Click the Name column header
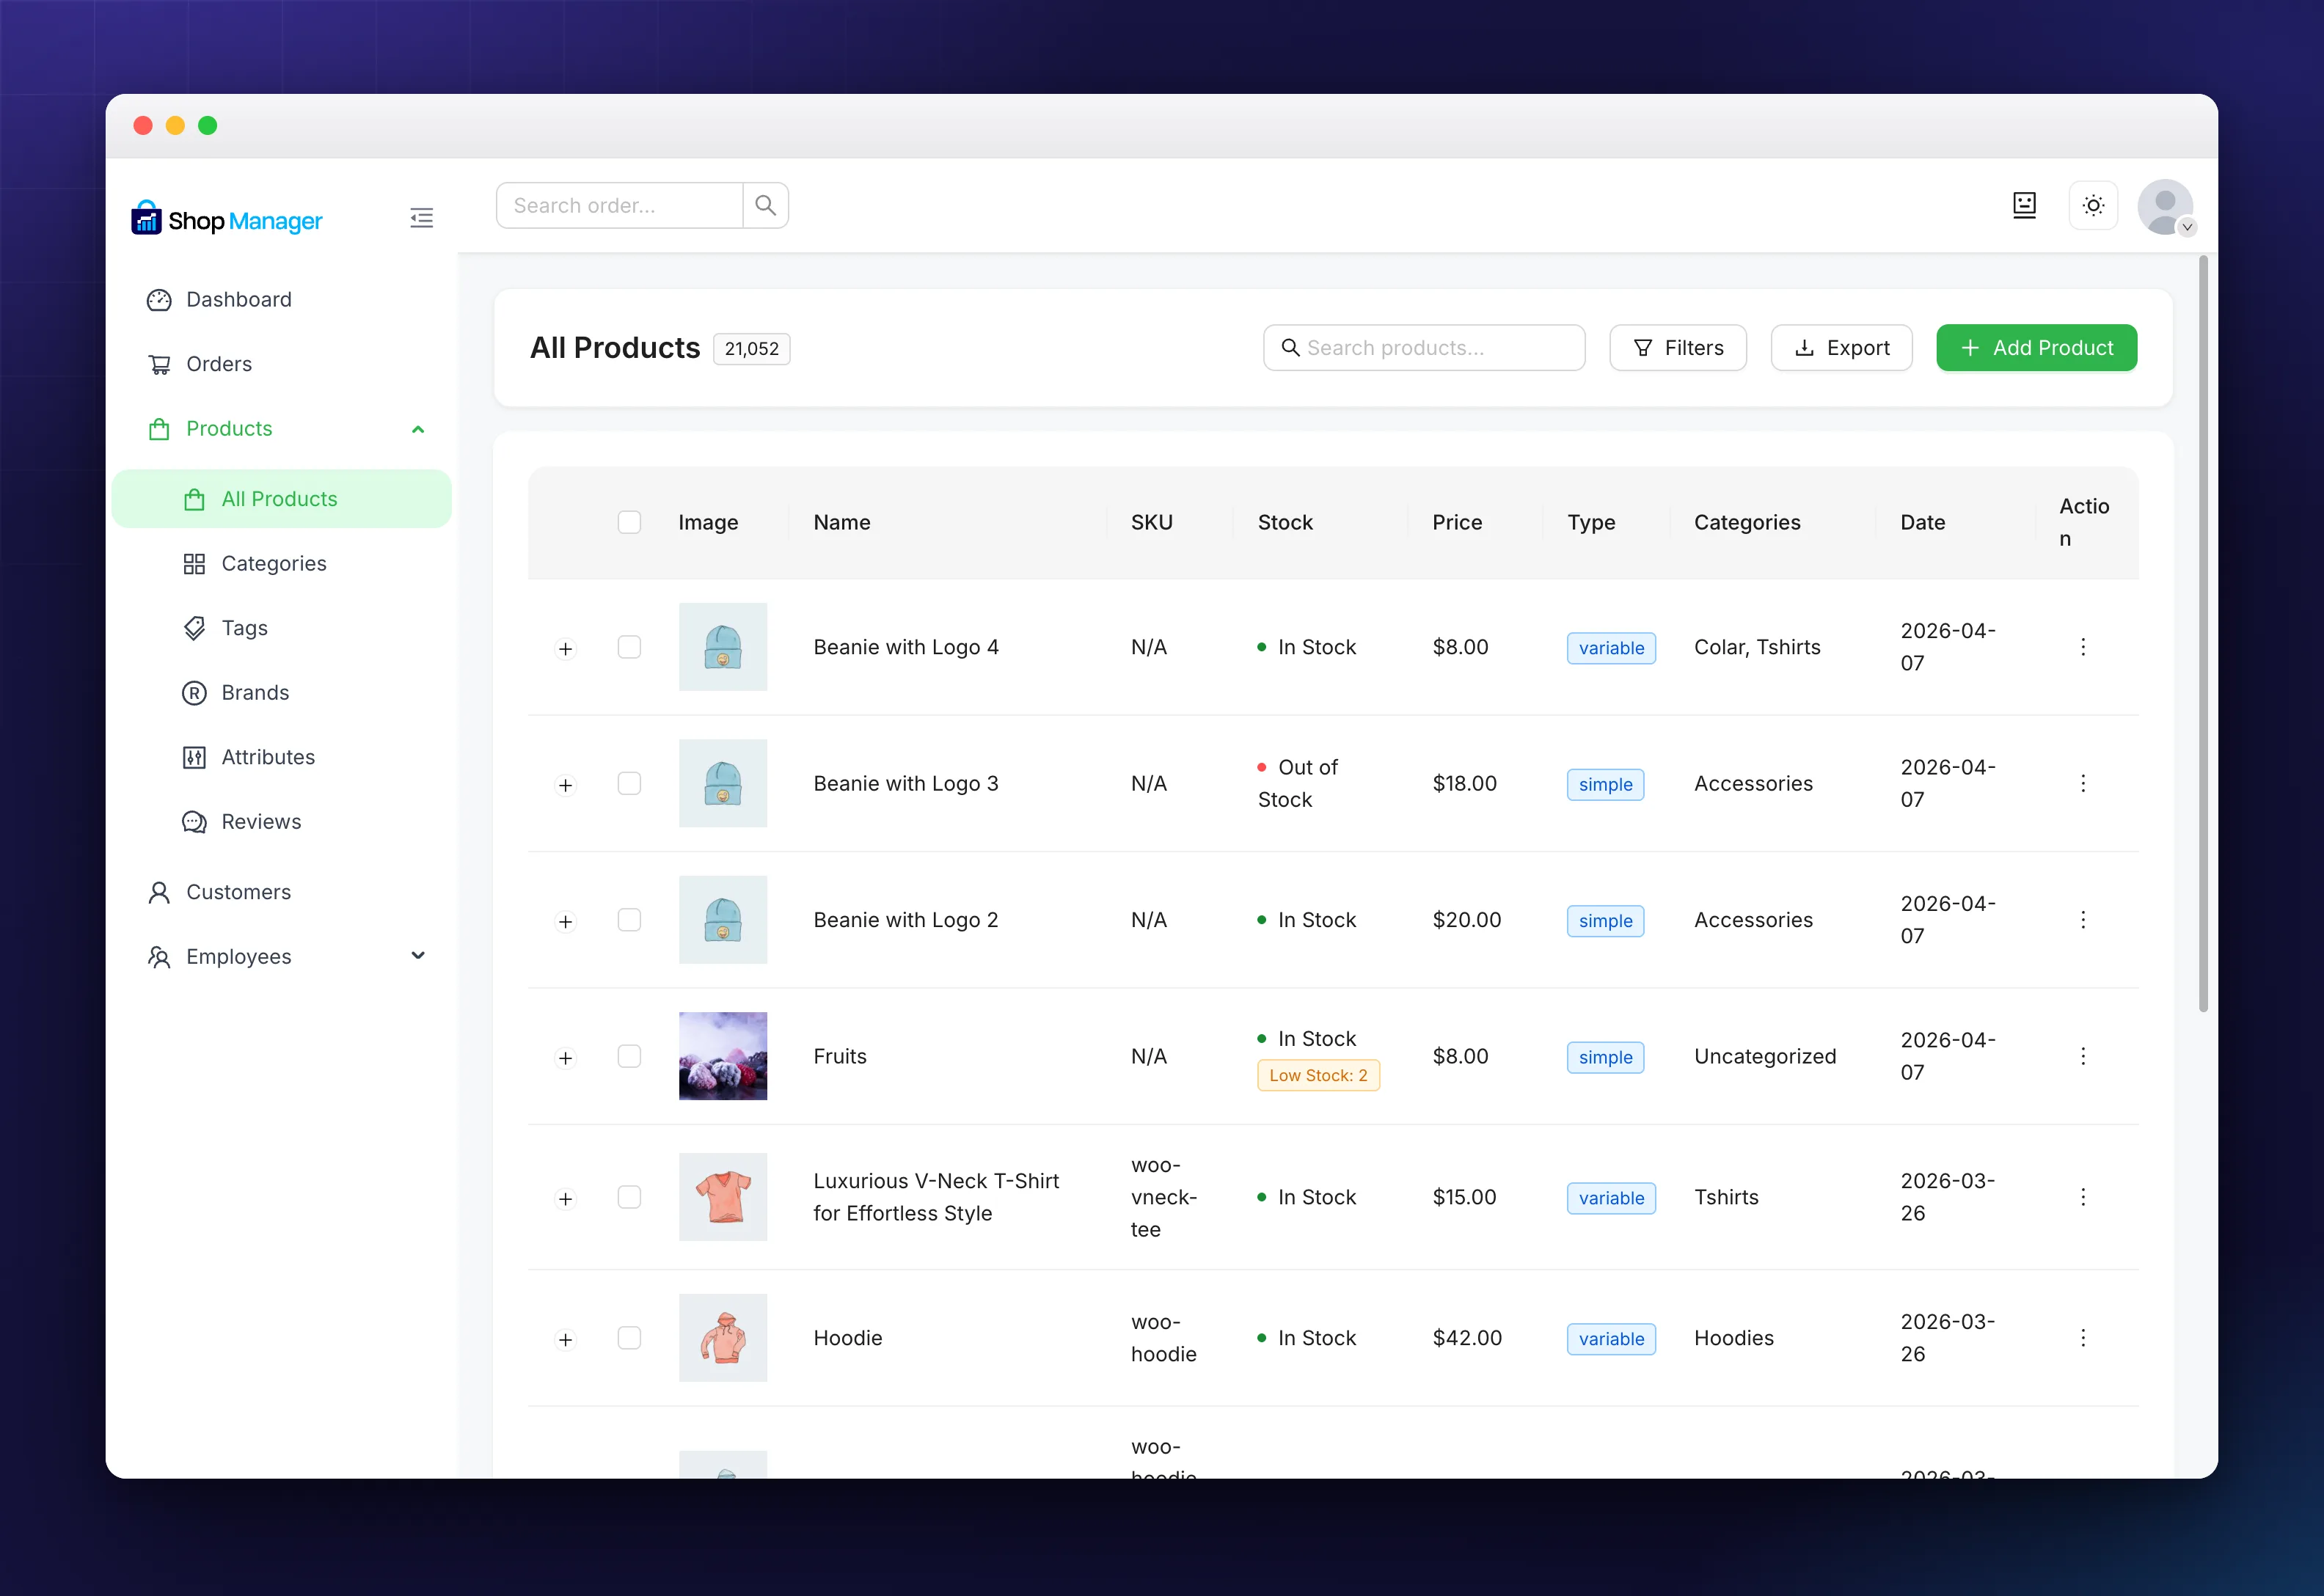The width and height of the screenshot is (2324, 1596). [842, 523]
